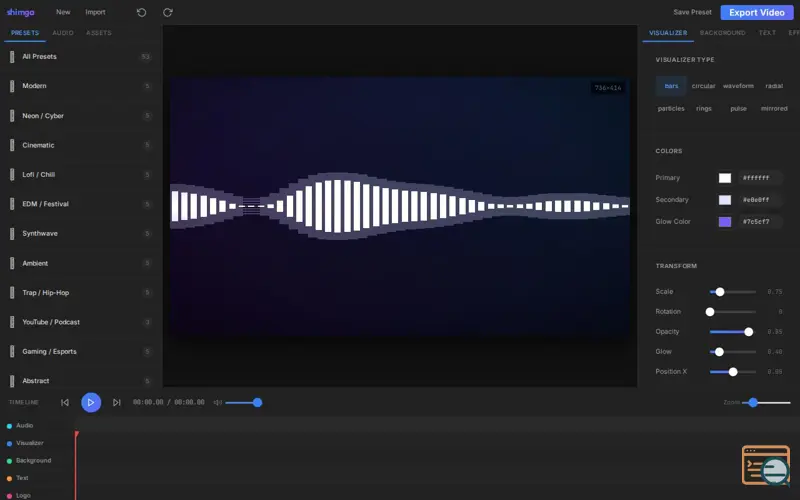Screen dimensions: 800x500
Task: Click the shimgo logo
Action: [20, 12]
